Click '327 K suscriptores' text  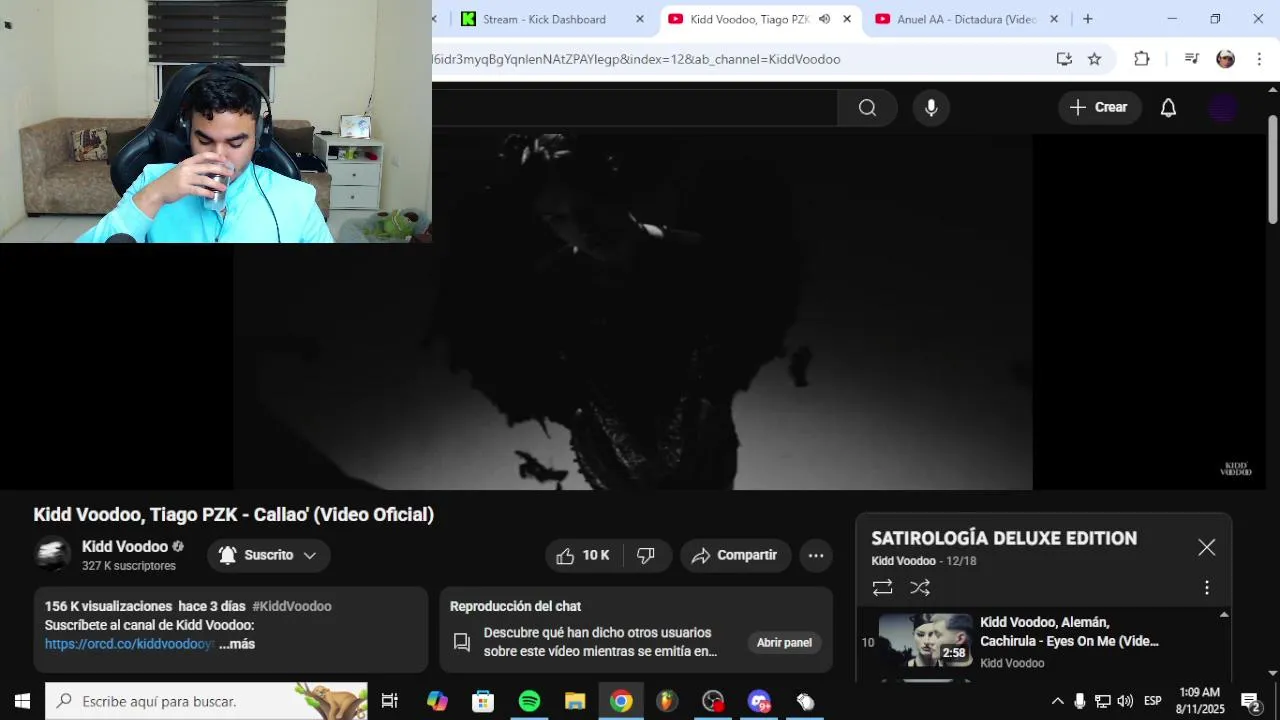[x=129, y=566]
